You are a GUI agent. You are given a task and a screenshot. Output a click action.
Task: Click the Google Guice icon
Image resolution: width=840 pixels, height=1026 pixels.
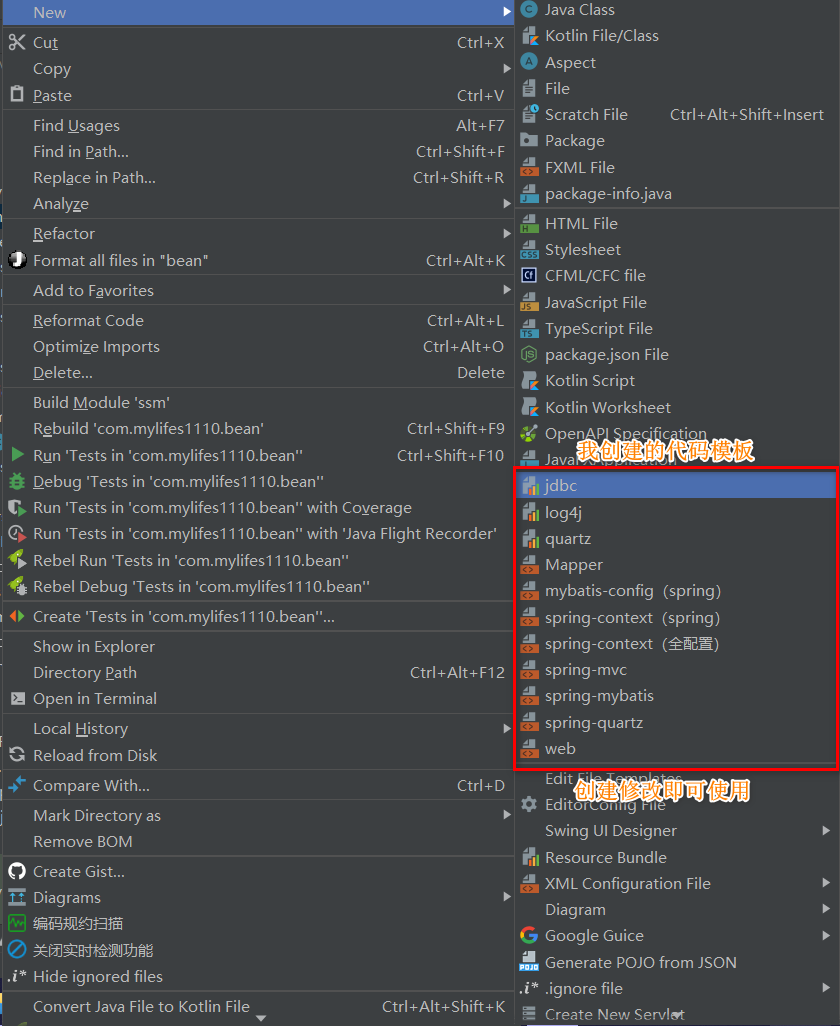(x=529, y=936)
